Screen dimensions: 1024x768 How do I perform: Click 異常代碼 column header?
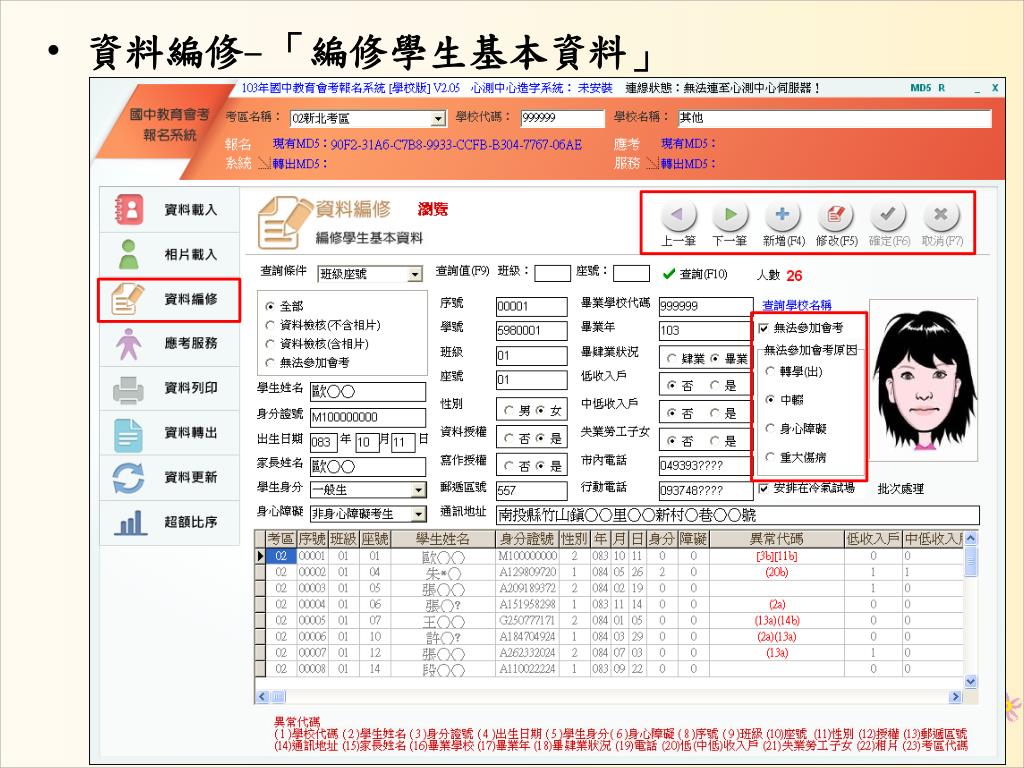[x=776, y=539]
